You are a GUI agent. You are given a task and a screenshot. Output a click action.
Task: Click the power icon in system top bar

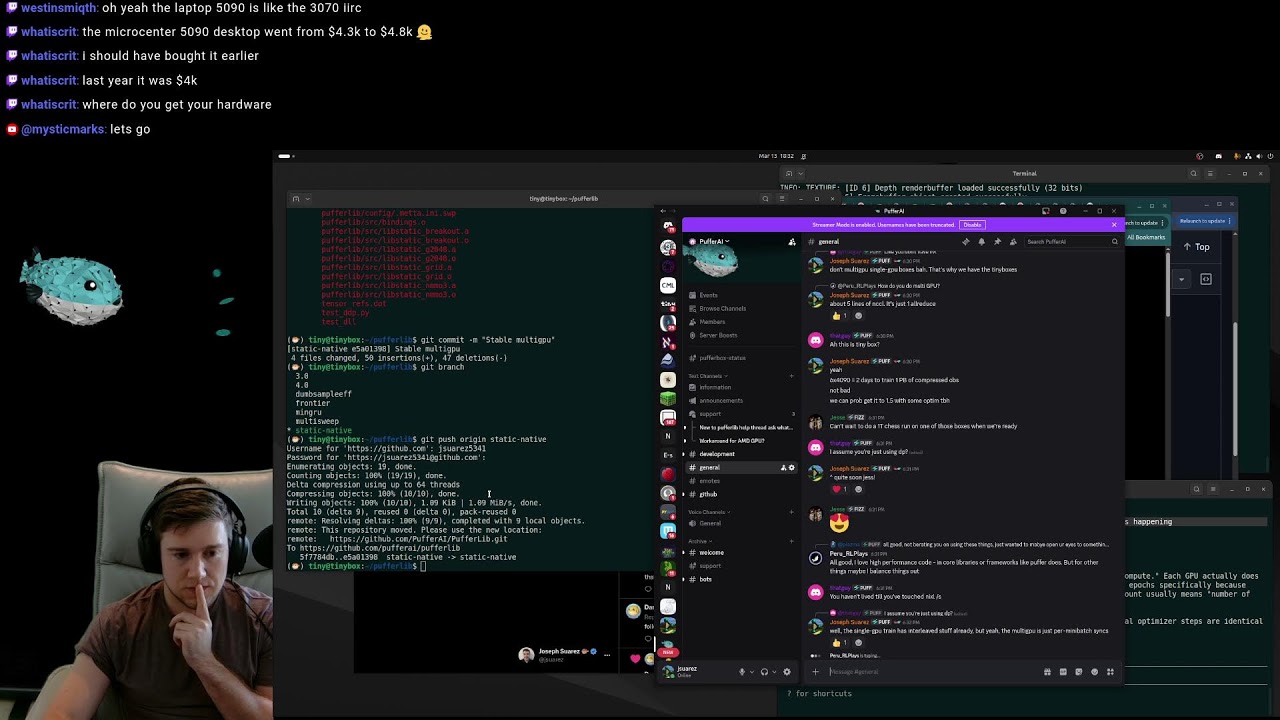pos(1271,156)
